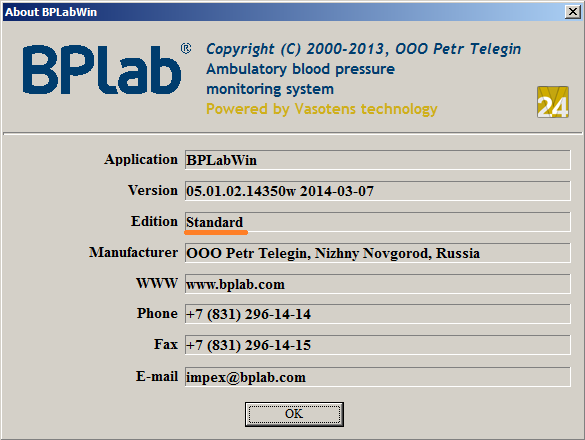Viewport: 585px width, 440px height.
Task: Click the E-mail label
Action: (x=157, y=376)
